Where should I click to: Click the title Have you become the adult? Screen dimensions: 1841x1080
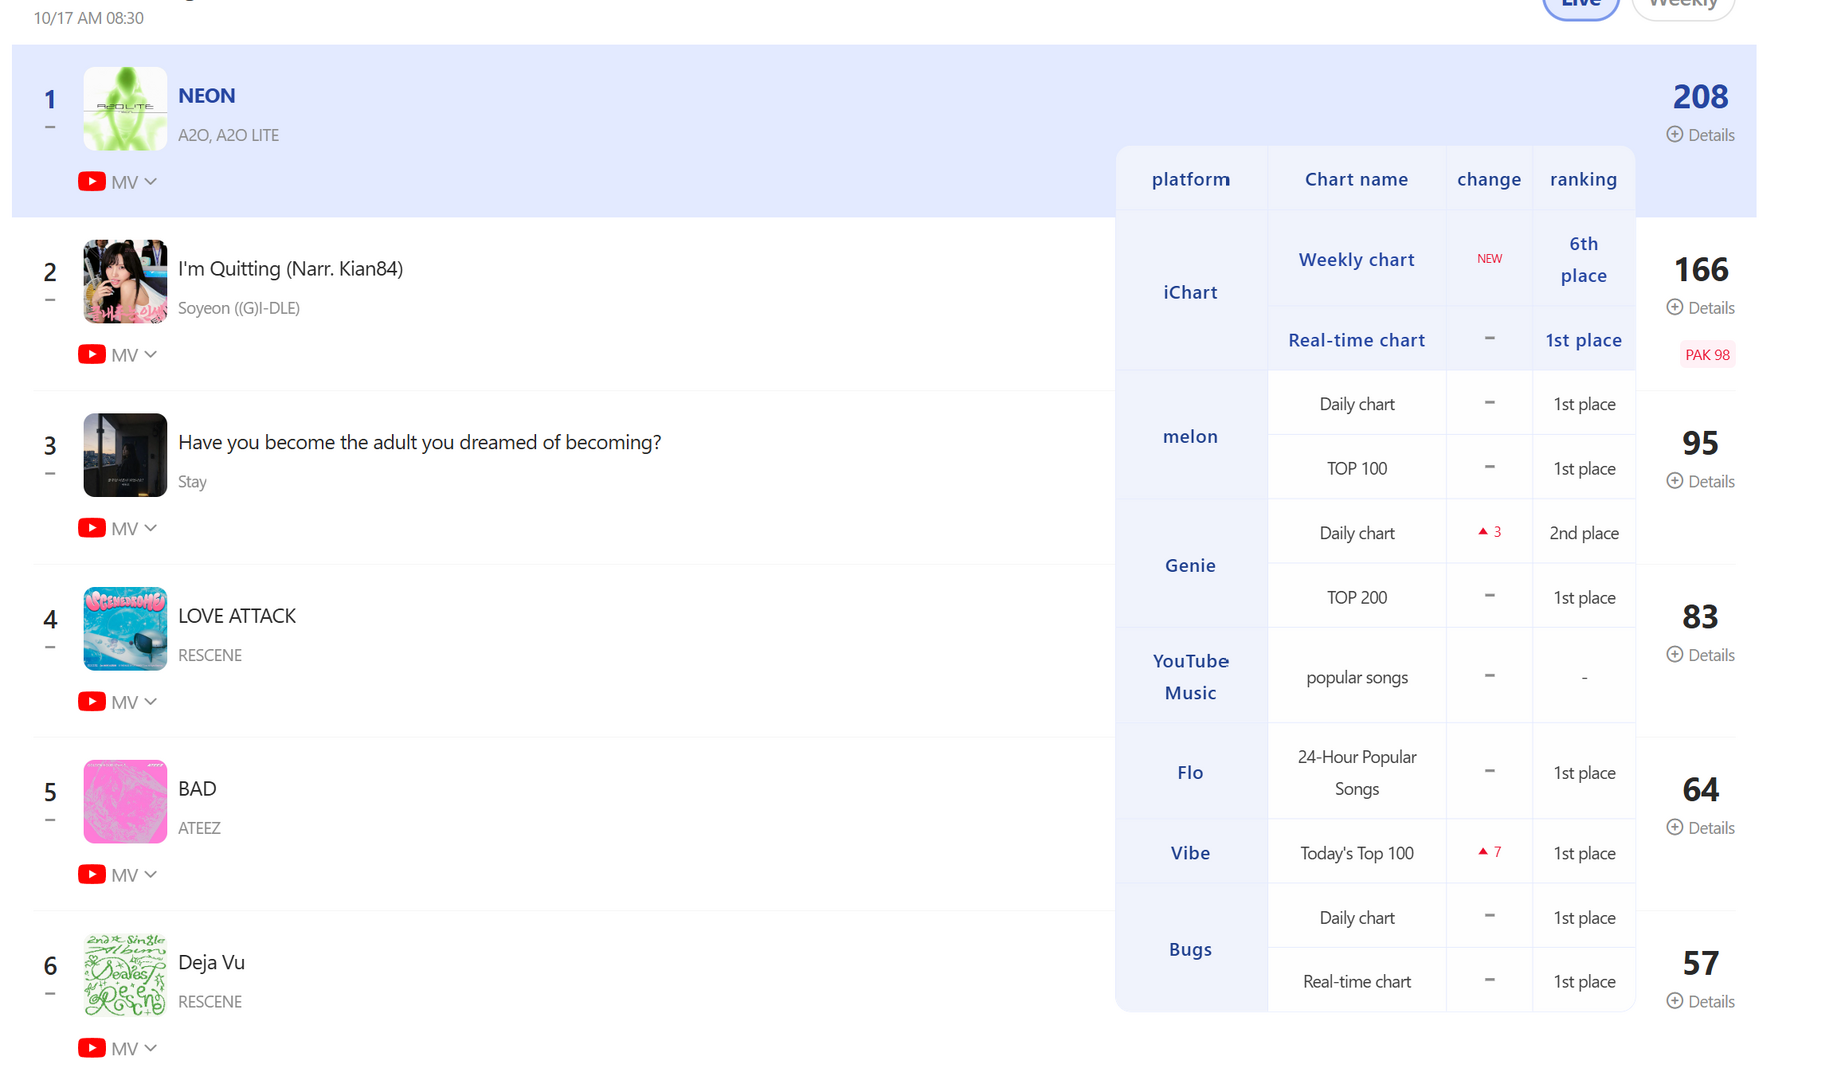point(420,442)
